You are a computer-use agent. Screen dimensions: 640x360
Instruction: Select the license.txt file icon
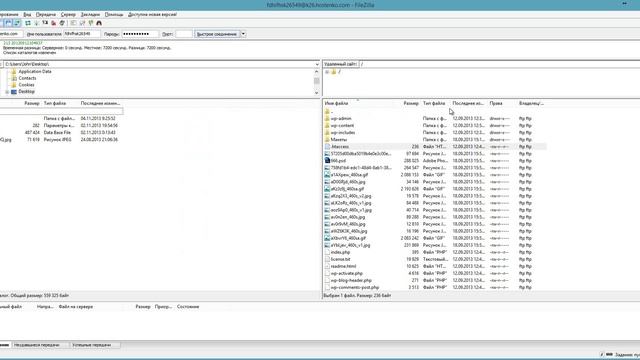[327, 259]
